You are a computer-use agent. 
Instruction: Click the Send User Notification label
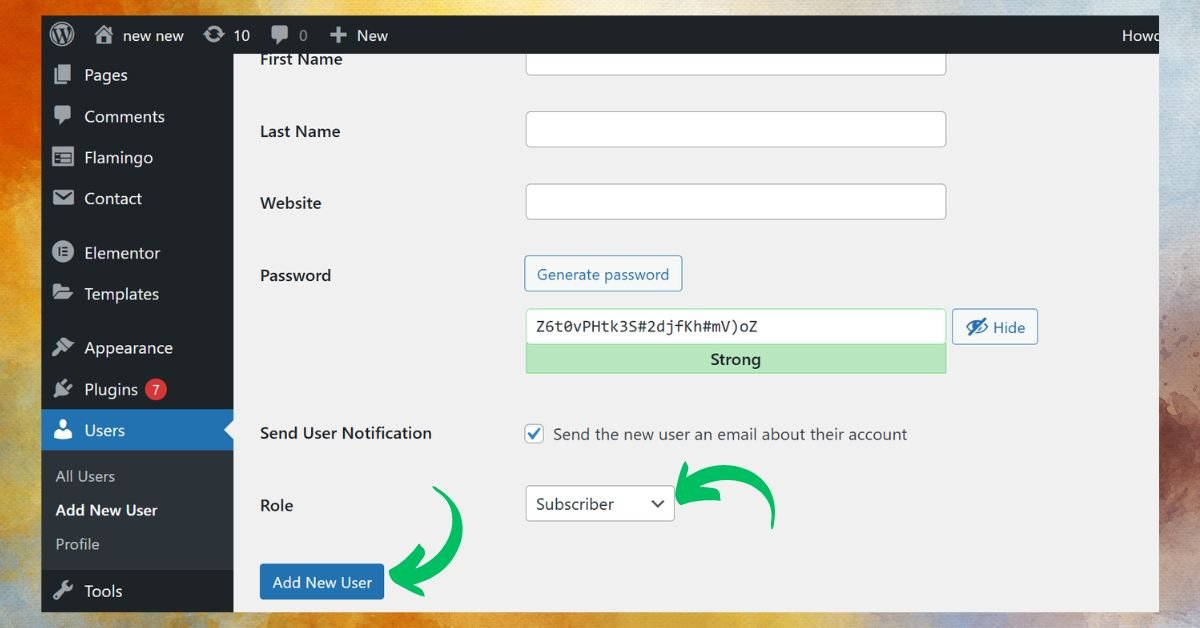(346, 433)
